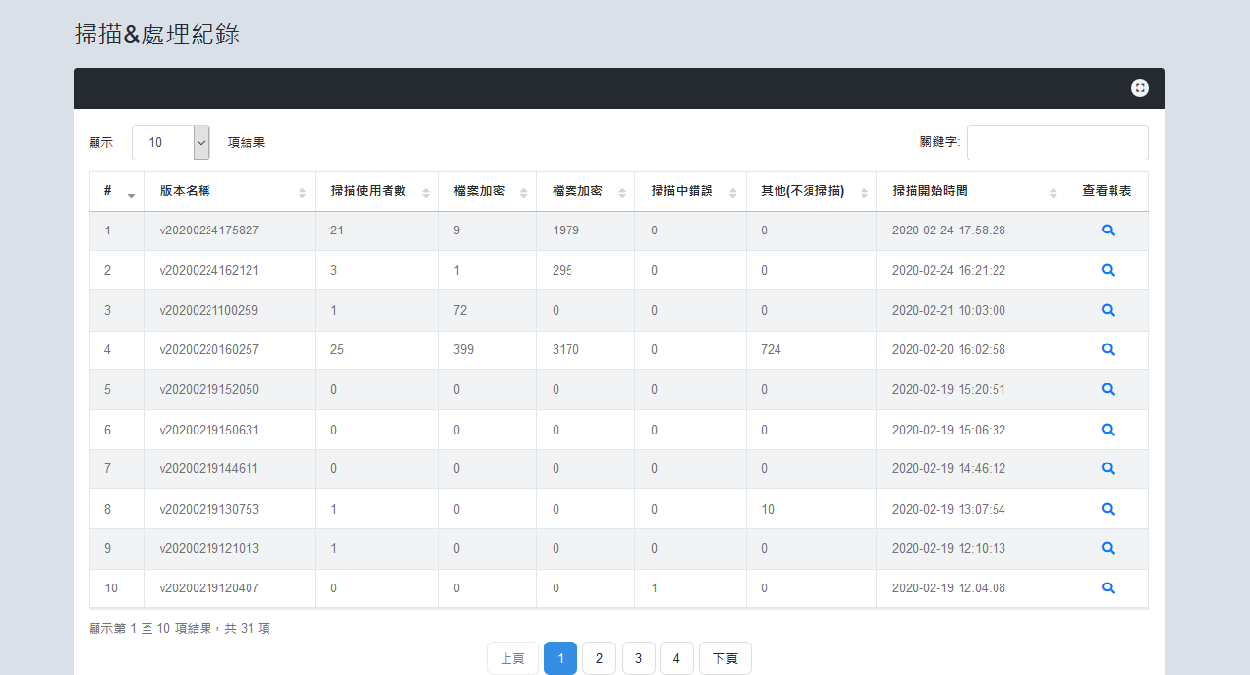Go to page 2
Screen dimensions: 1250x675
598,658
